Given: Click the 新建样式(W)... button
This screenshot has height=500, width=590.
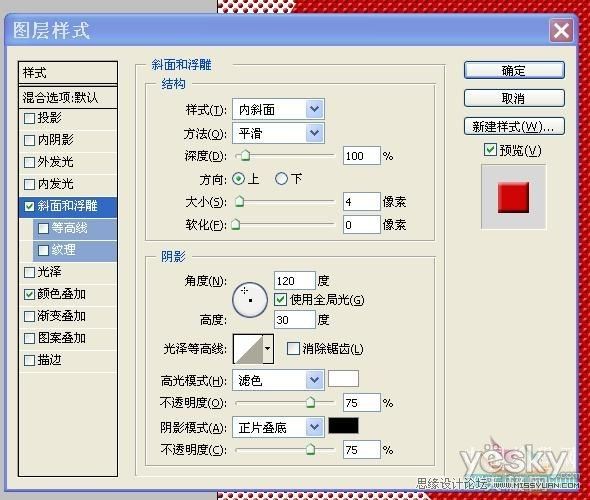Looking at the screenshot, I should pos(514,126).
